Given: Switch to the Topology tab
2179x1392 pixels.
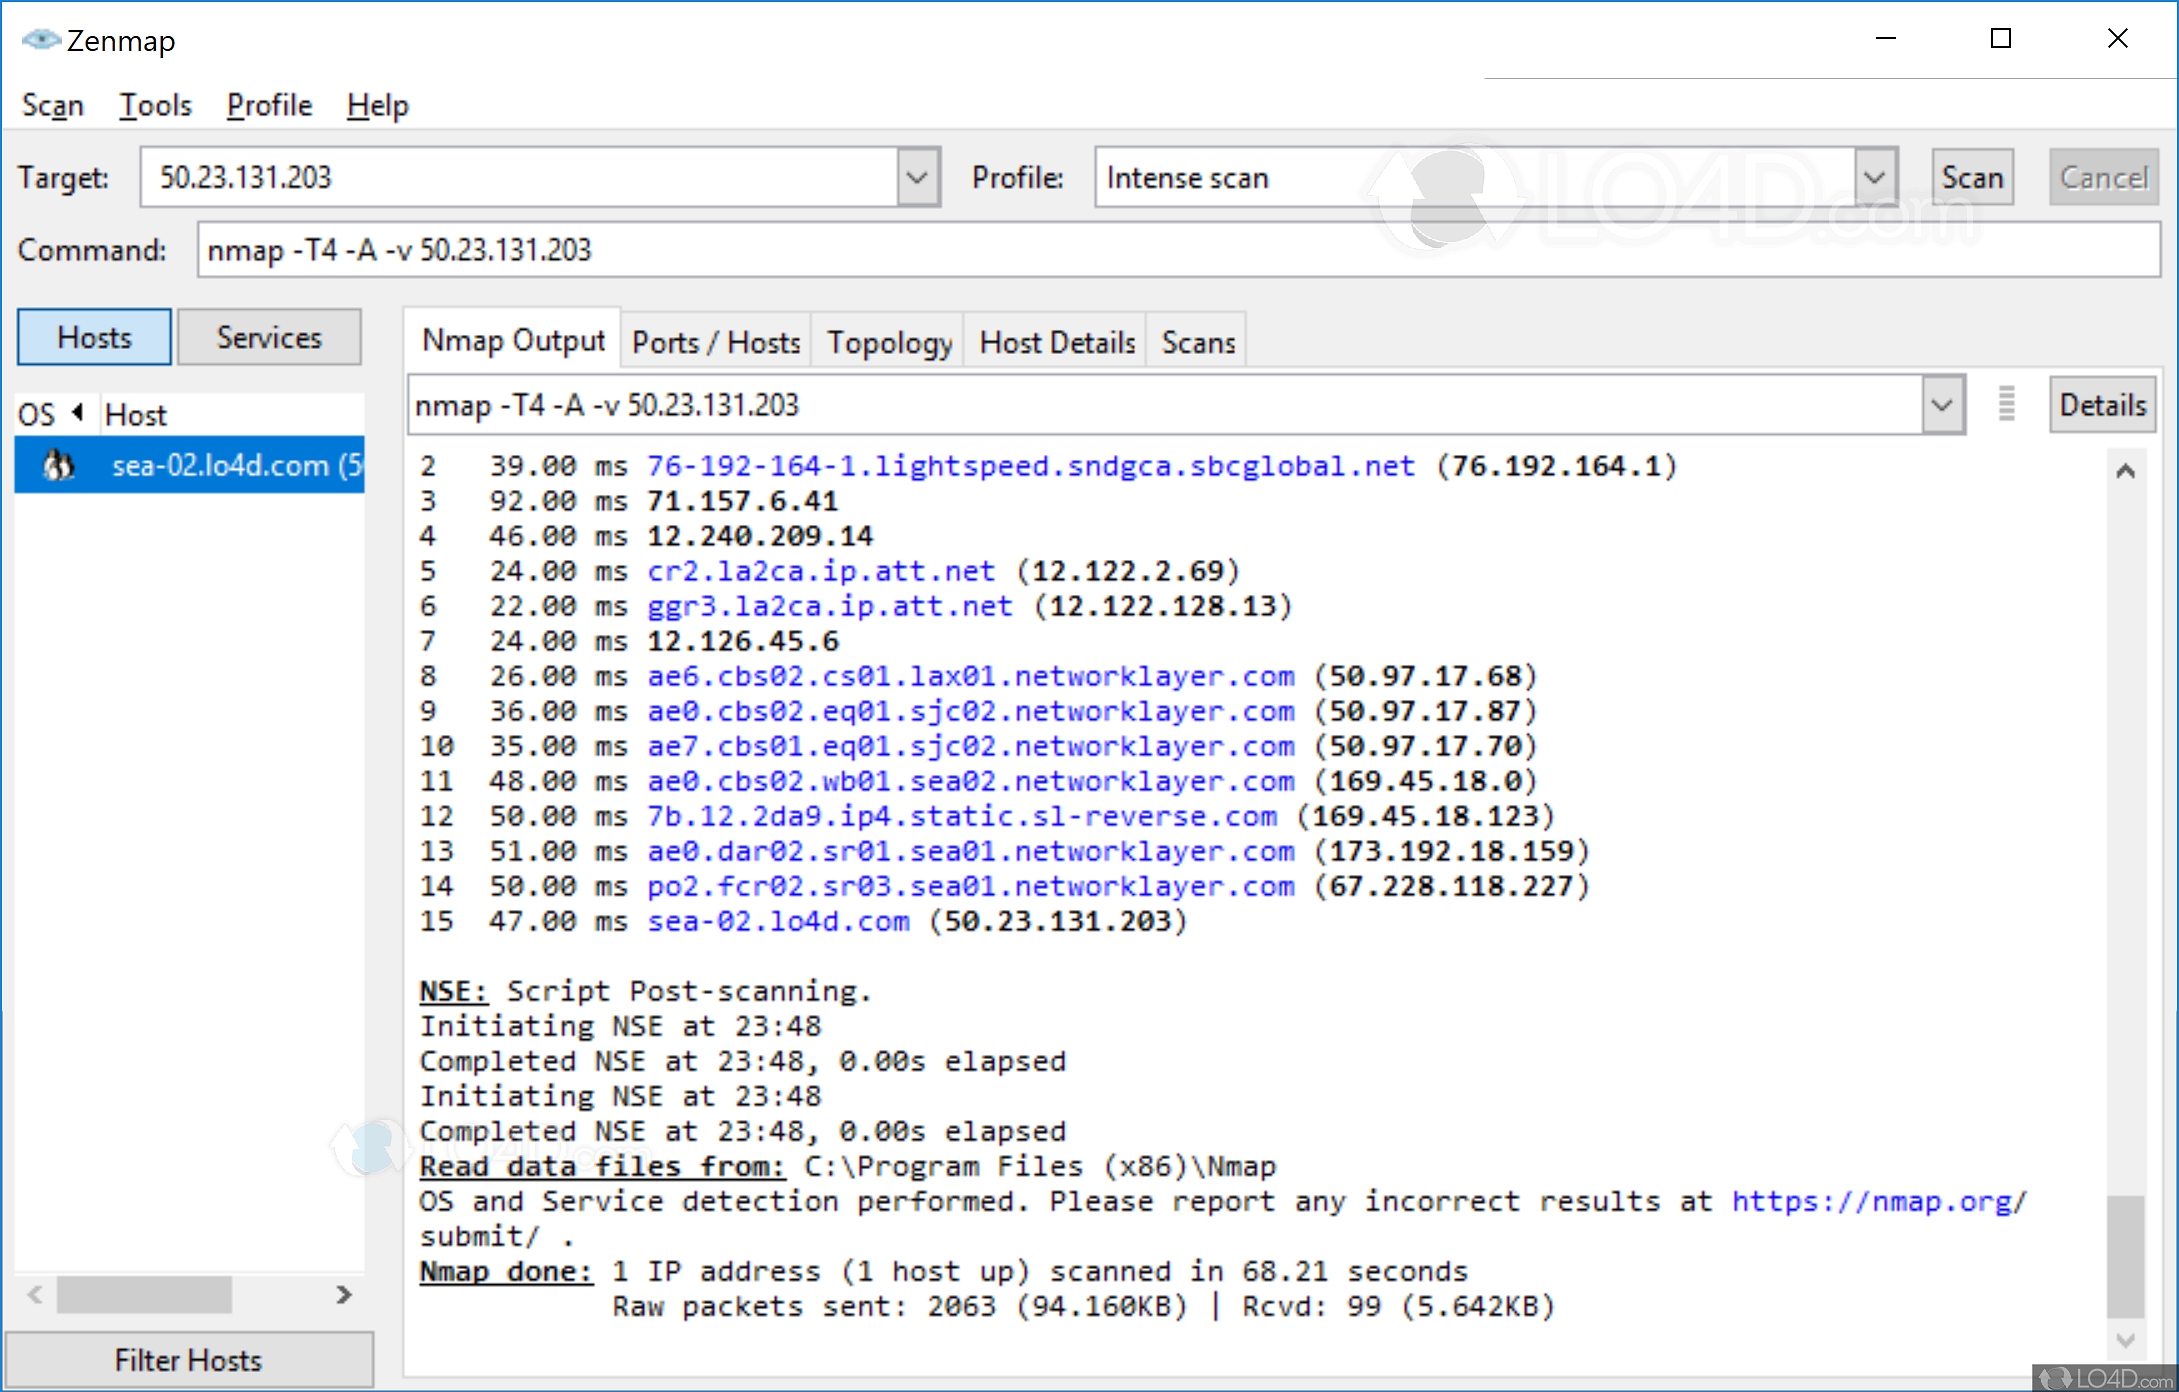Looking at the screenshot, I should (888, 343).
